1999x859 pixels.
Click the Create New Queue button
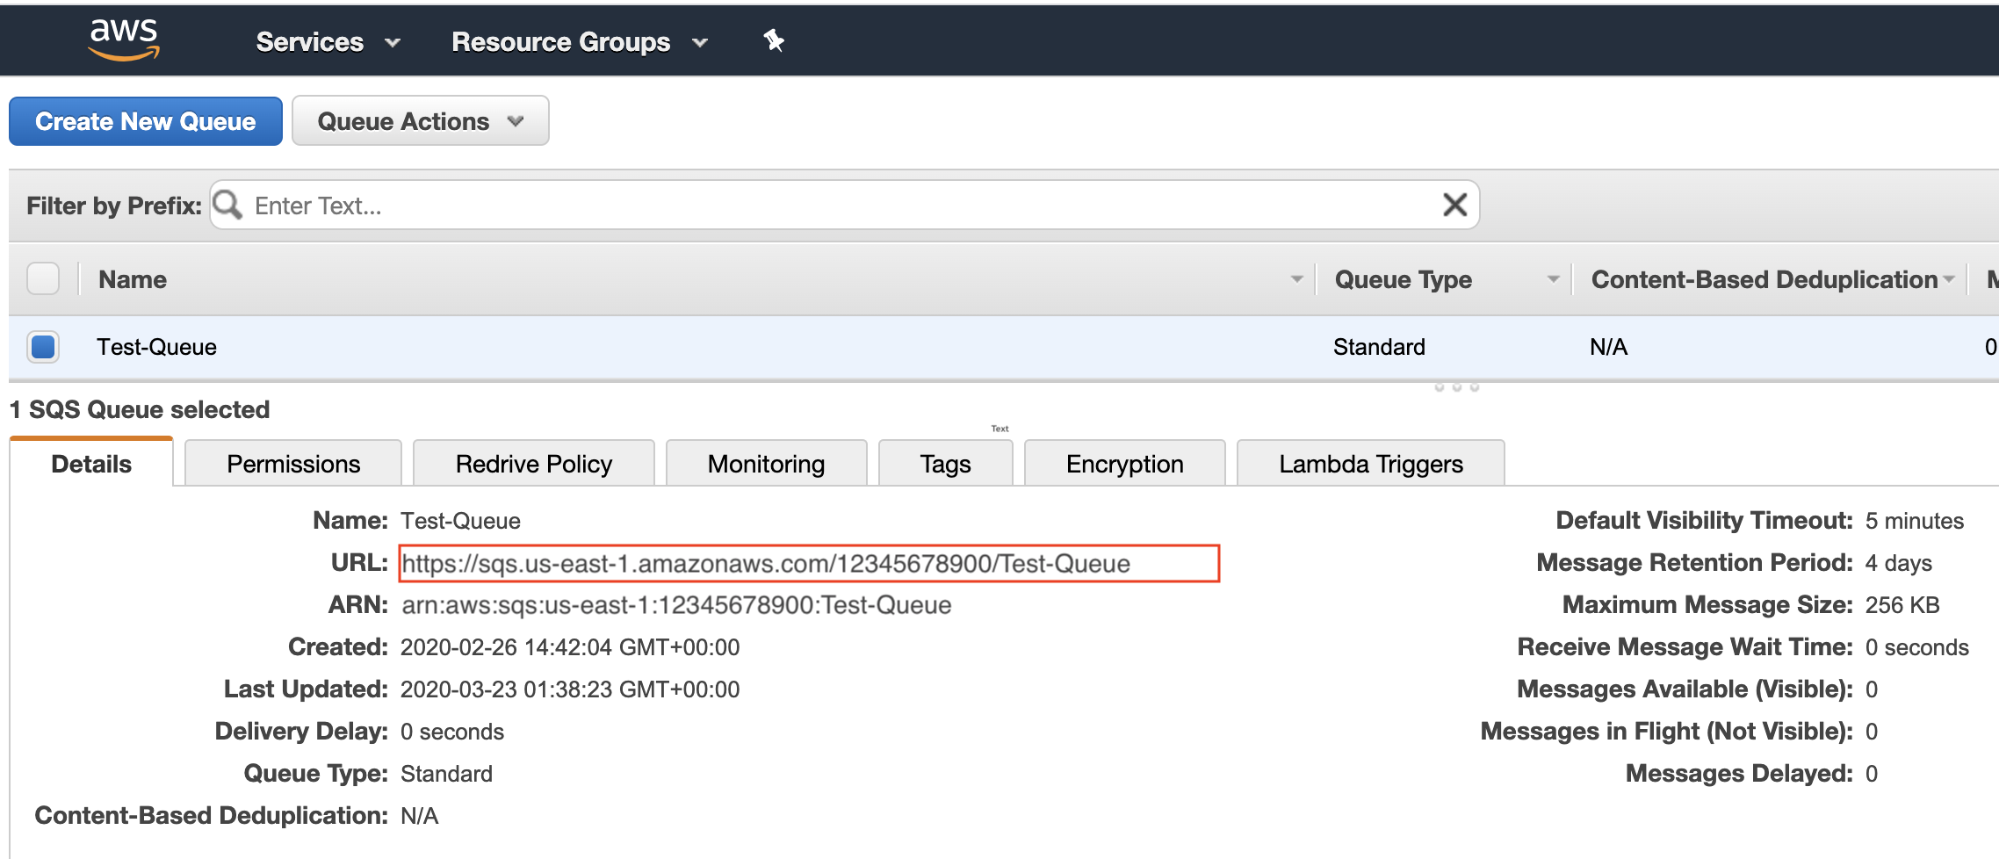[x=146, y=121]
